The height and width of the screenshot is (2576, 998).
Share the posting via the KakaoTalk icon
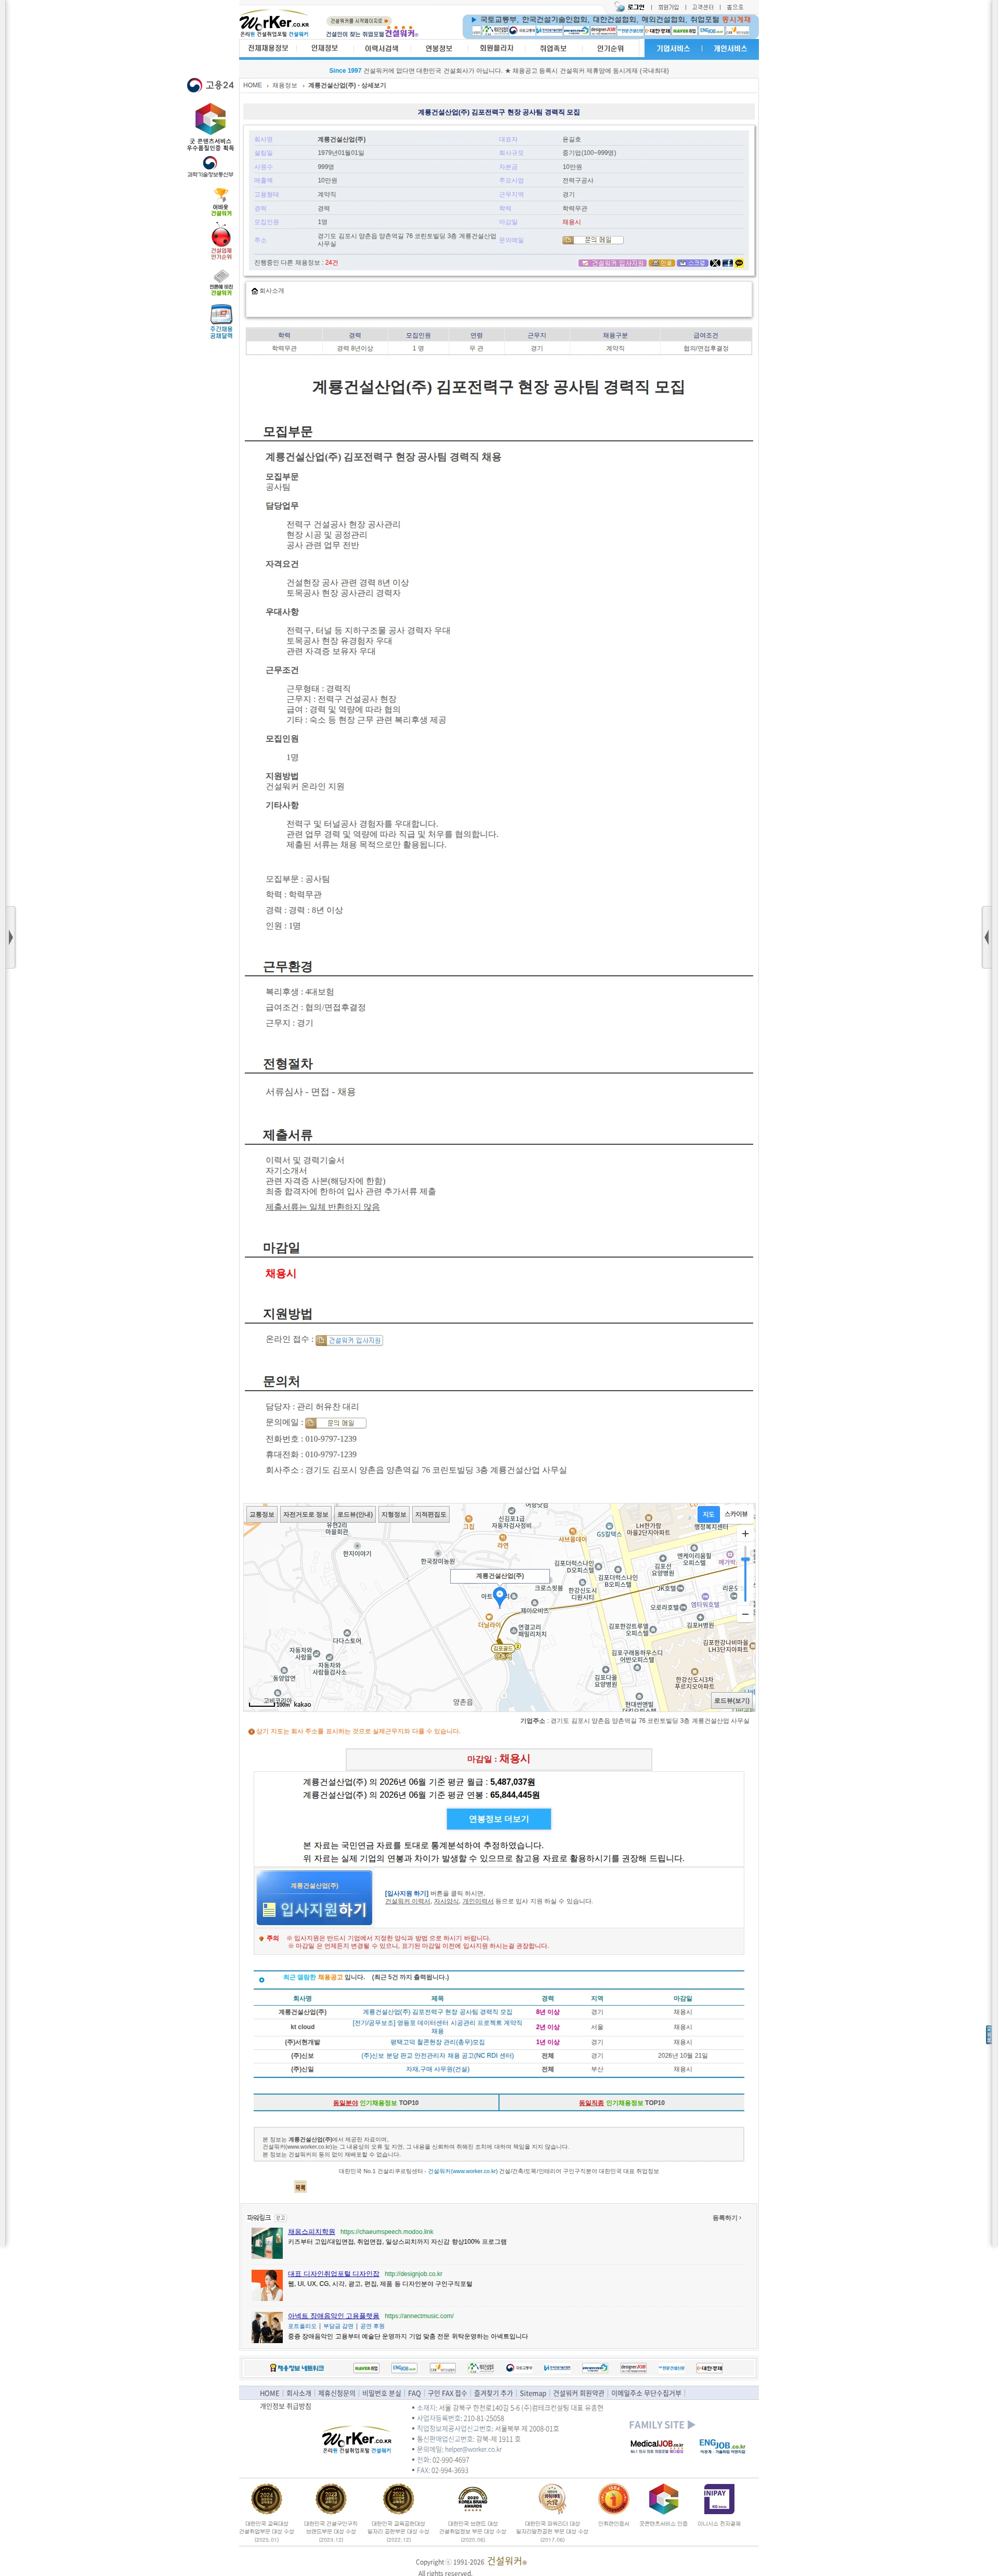click(x=739, y=263)
